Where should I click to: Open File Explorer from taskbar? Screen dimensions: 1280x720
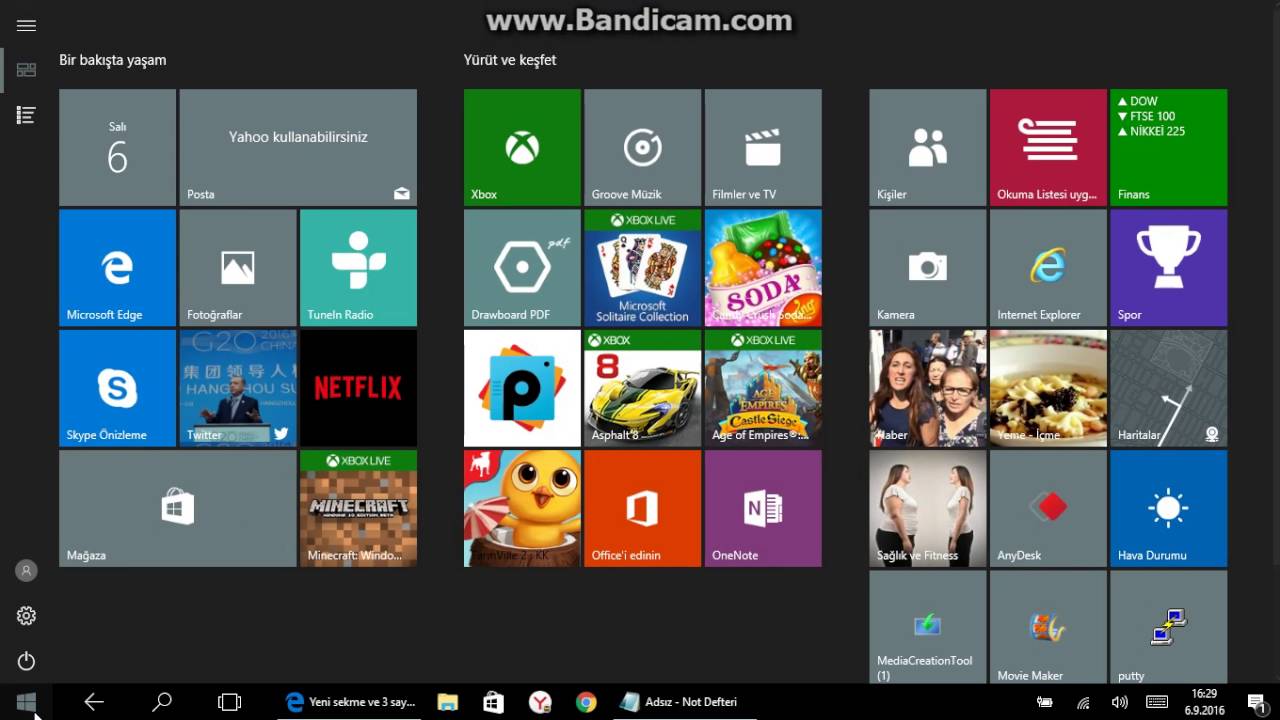tap(447, 702)
